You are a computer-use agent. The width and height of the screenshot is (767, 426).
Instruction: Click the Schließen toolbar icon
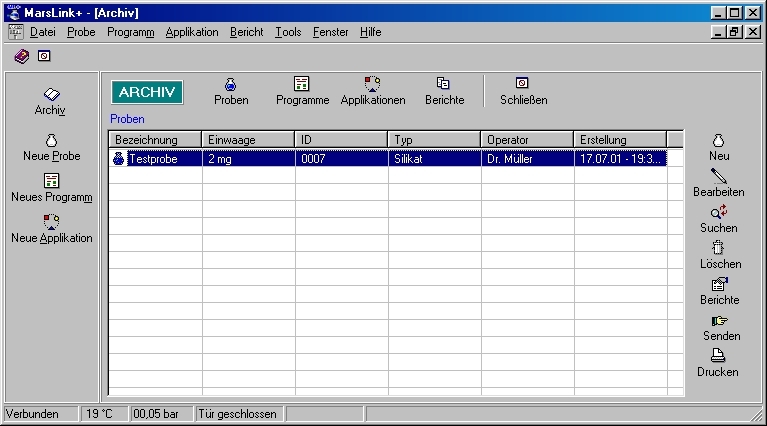(522, 85)
